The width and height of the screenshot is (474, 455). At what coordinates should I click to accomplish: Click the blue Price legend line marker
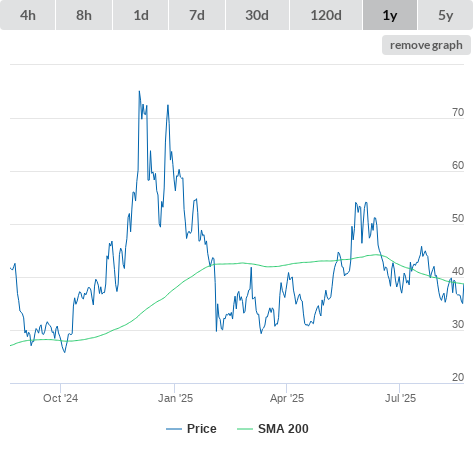[x=174, y=429]
